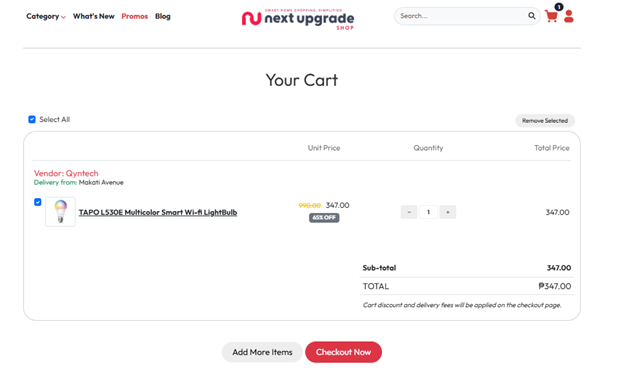624x375 pixels.
Task: Click the Quantity column header
Action: 428,148
